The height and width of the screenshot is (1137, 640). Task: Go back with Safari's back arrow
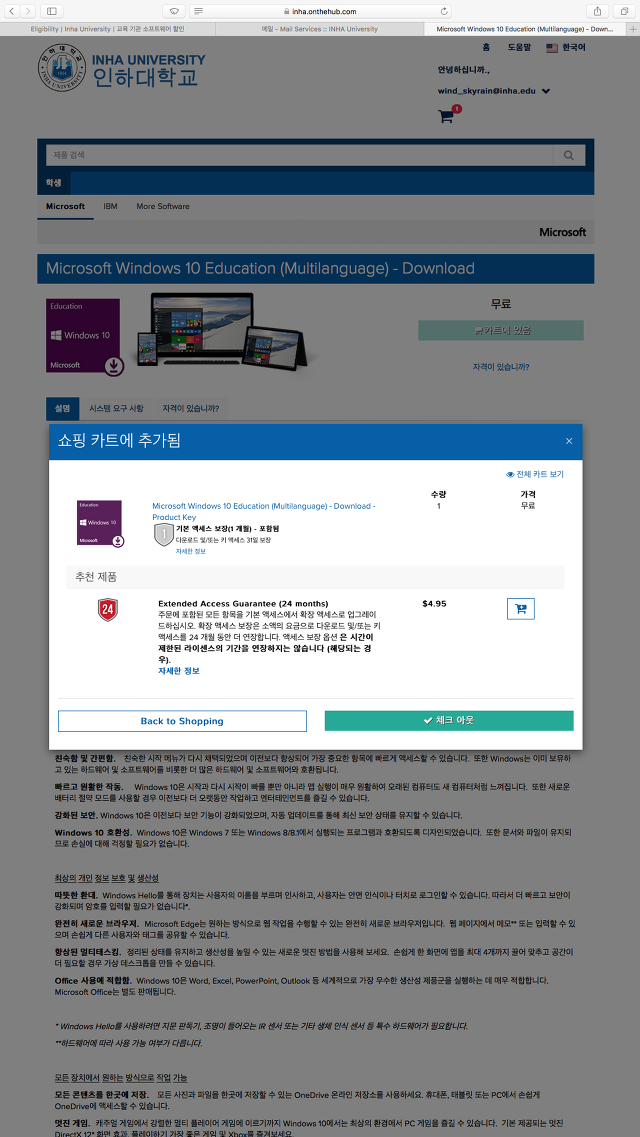(x=12, y=11)
